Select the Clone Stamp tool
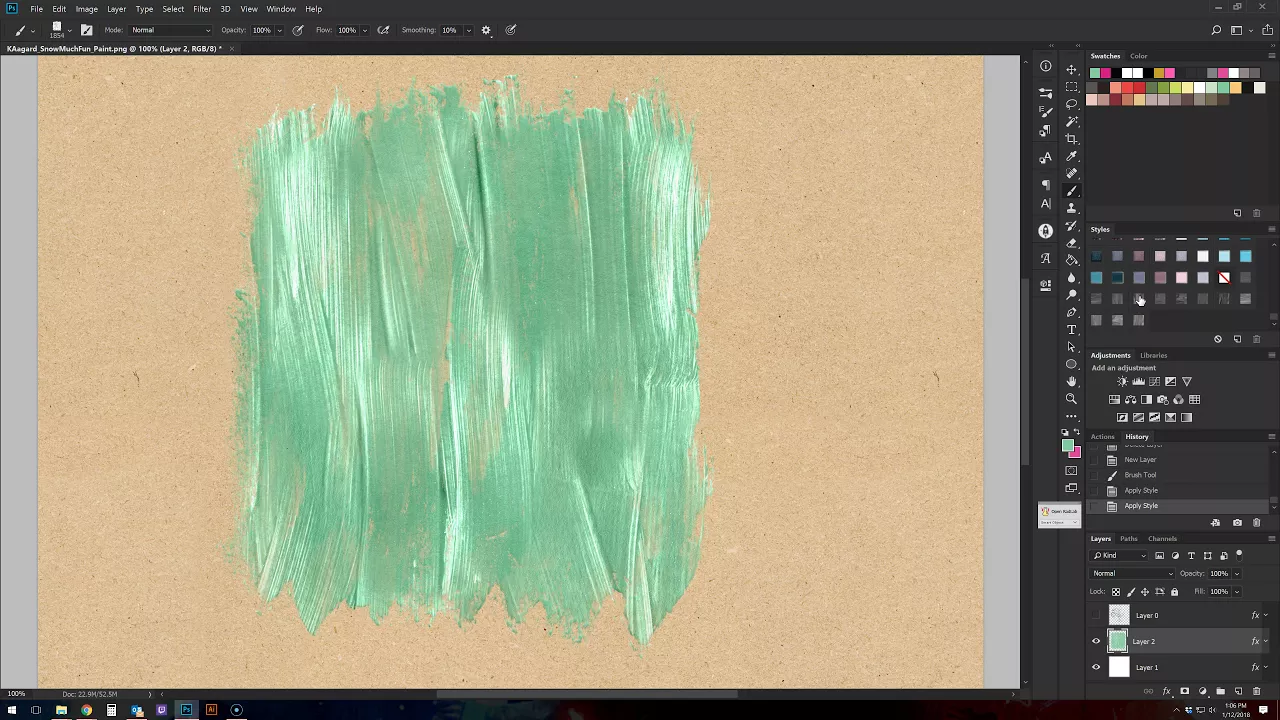This screenshot has width=1280, height=720. pyautogui.click(x=1071, y=208)
